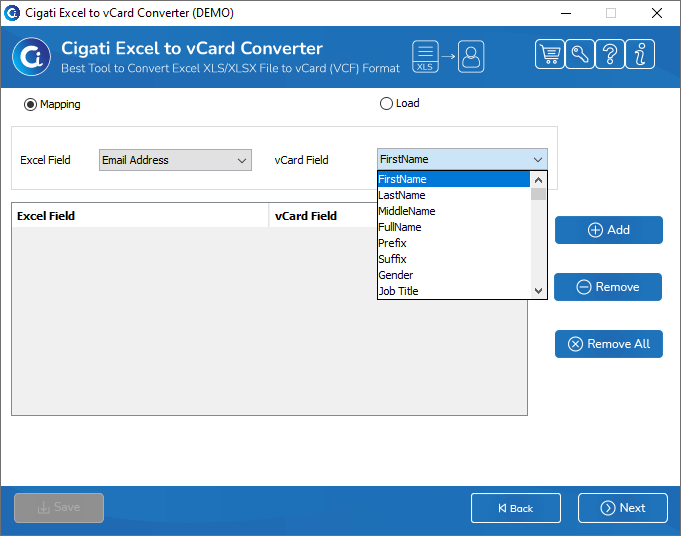Go to the Back step
This screenshot has width=681, height=536.
[516, 508]
